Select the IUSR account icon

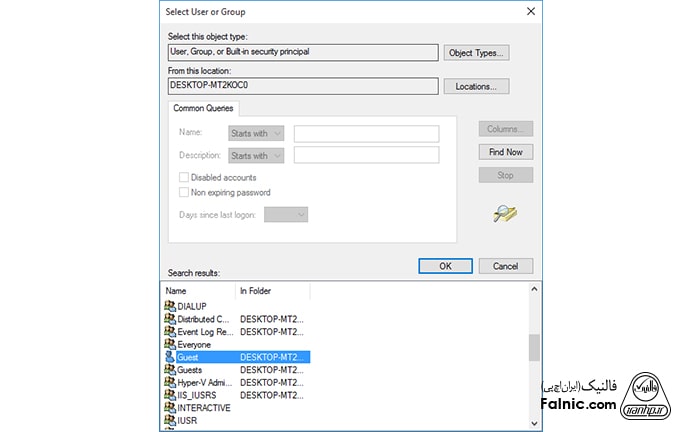click(x=169, y=421)
